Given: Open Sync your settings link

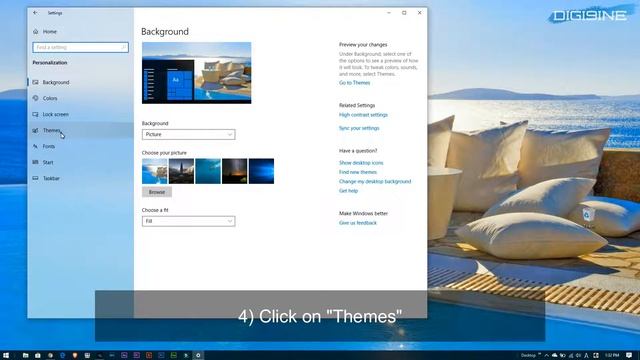Looking at the screenshot, I should [359, 128].
